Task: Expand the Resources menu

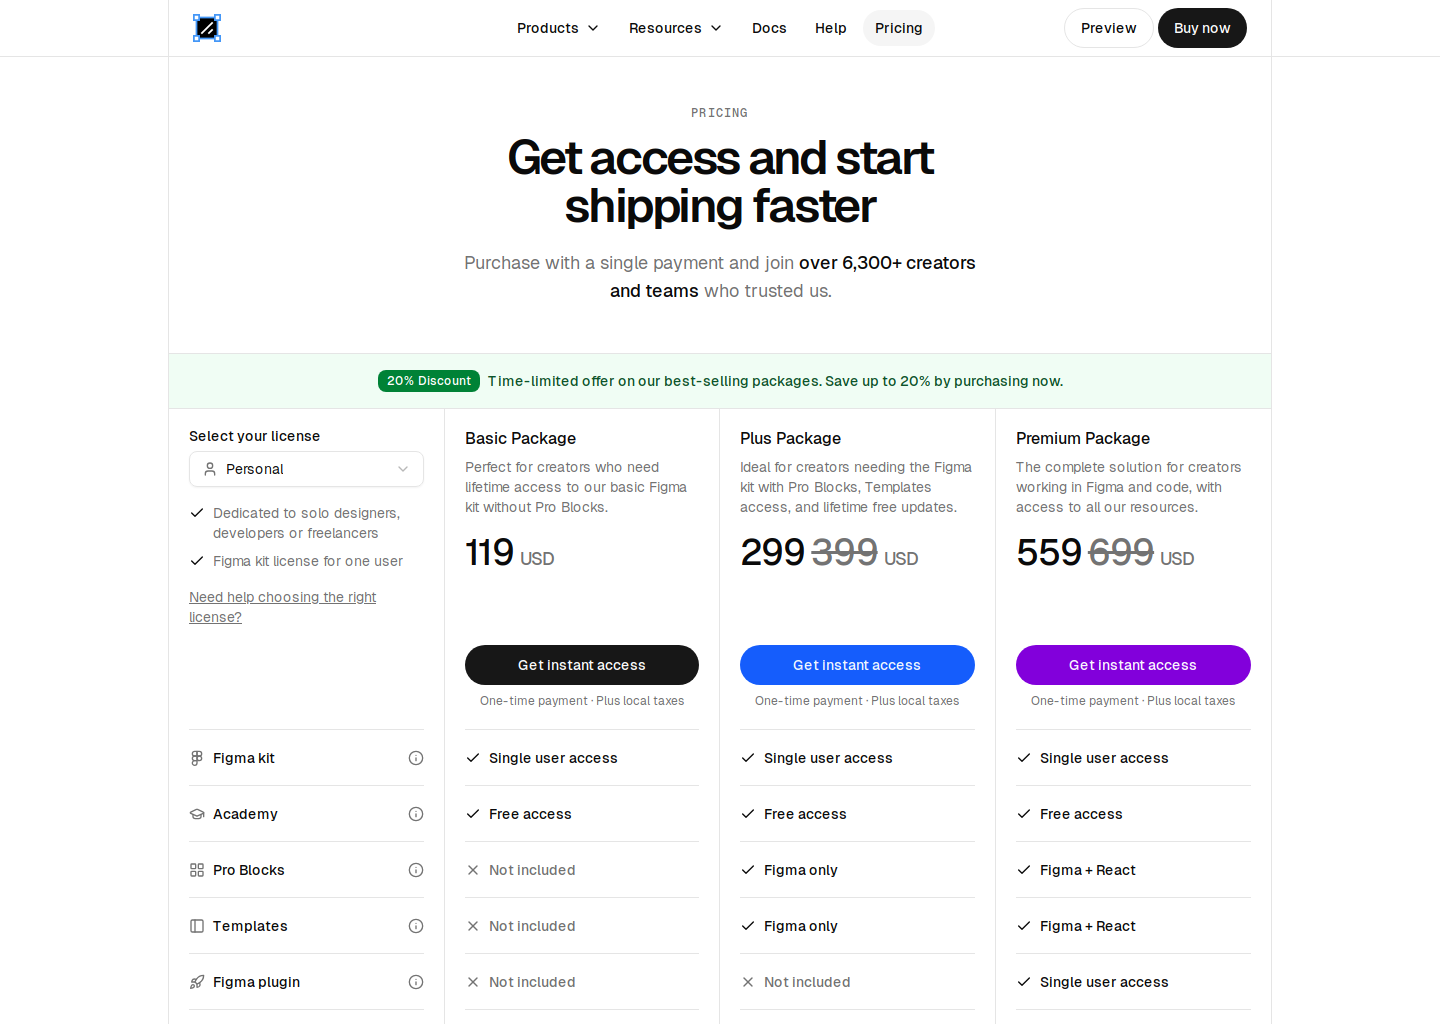Action: (x=675, y=28)
